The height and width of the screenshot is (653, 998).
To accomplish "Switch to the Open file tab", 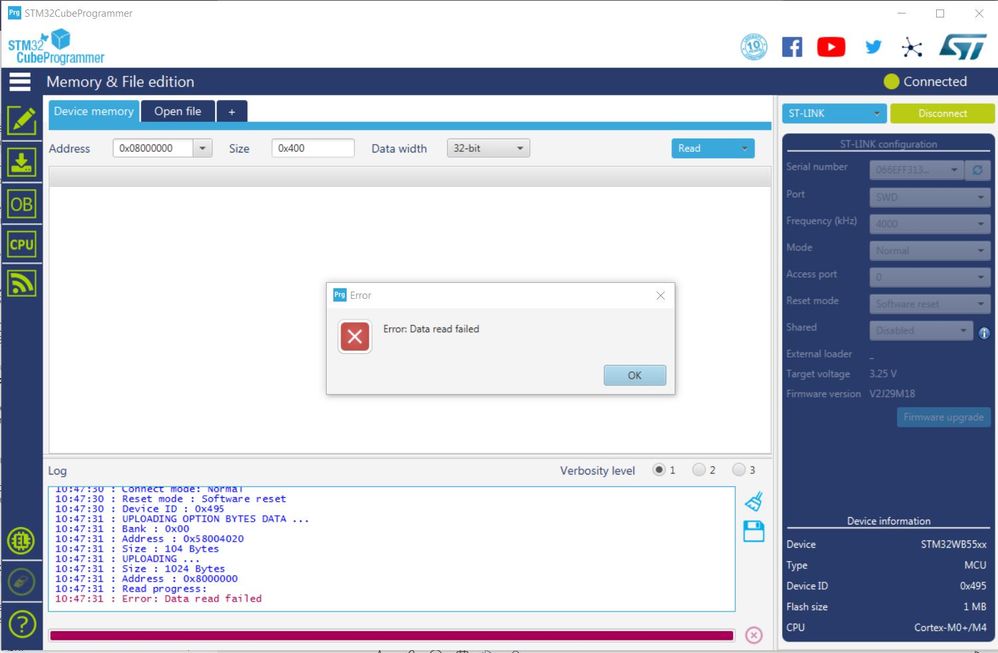I will [x=178, y=111].
